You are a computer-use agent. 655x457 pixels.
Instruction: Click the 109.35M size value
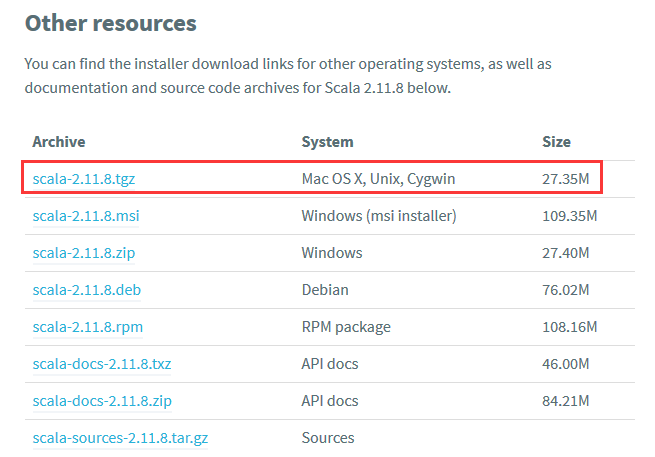coord(570,216)
